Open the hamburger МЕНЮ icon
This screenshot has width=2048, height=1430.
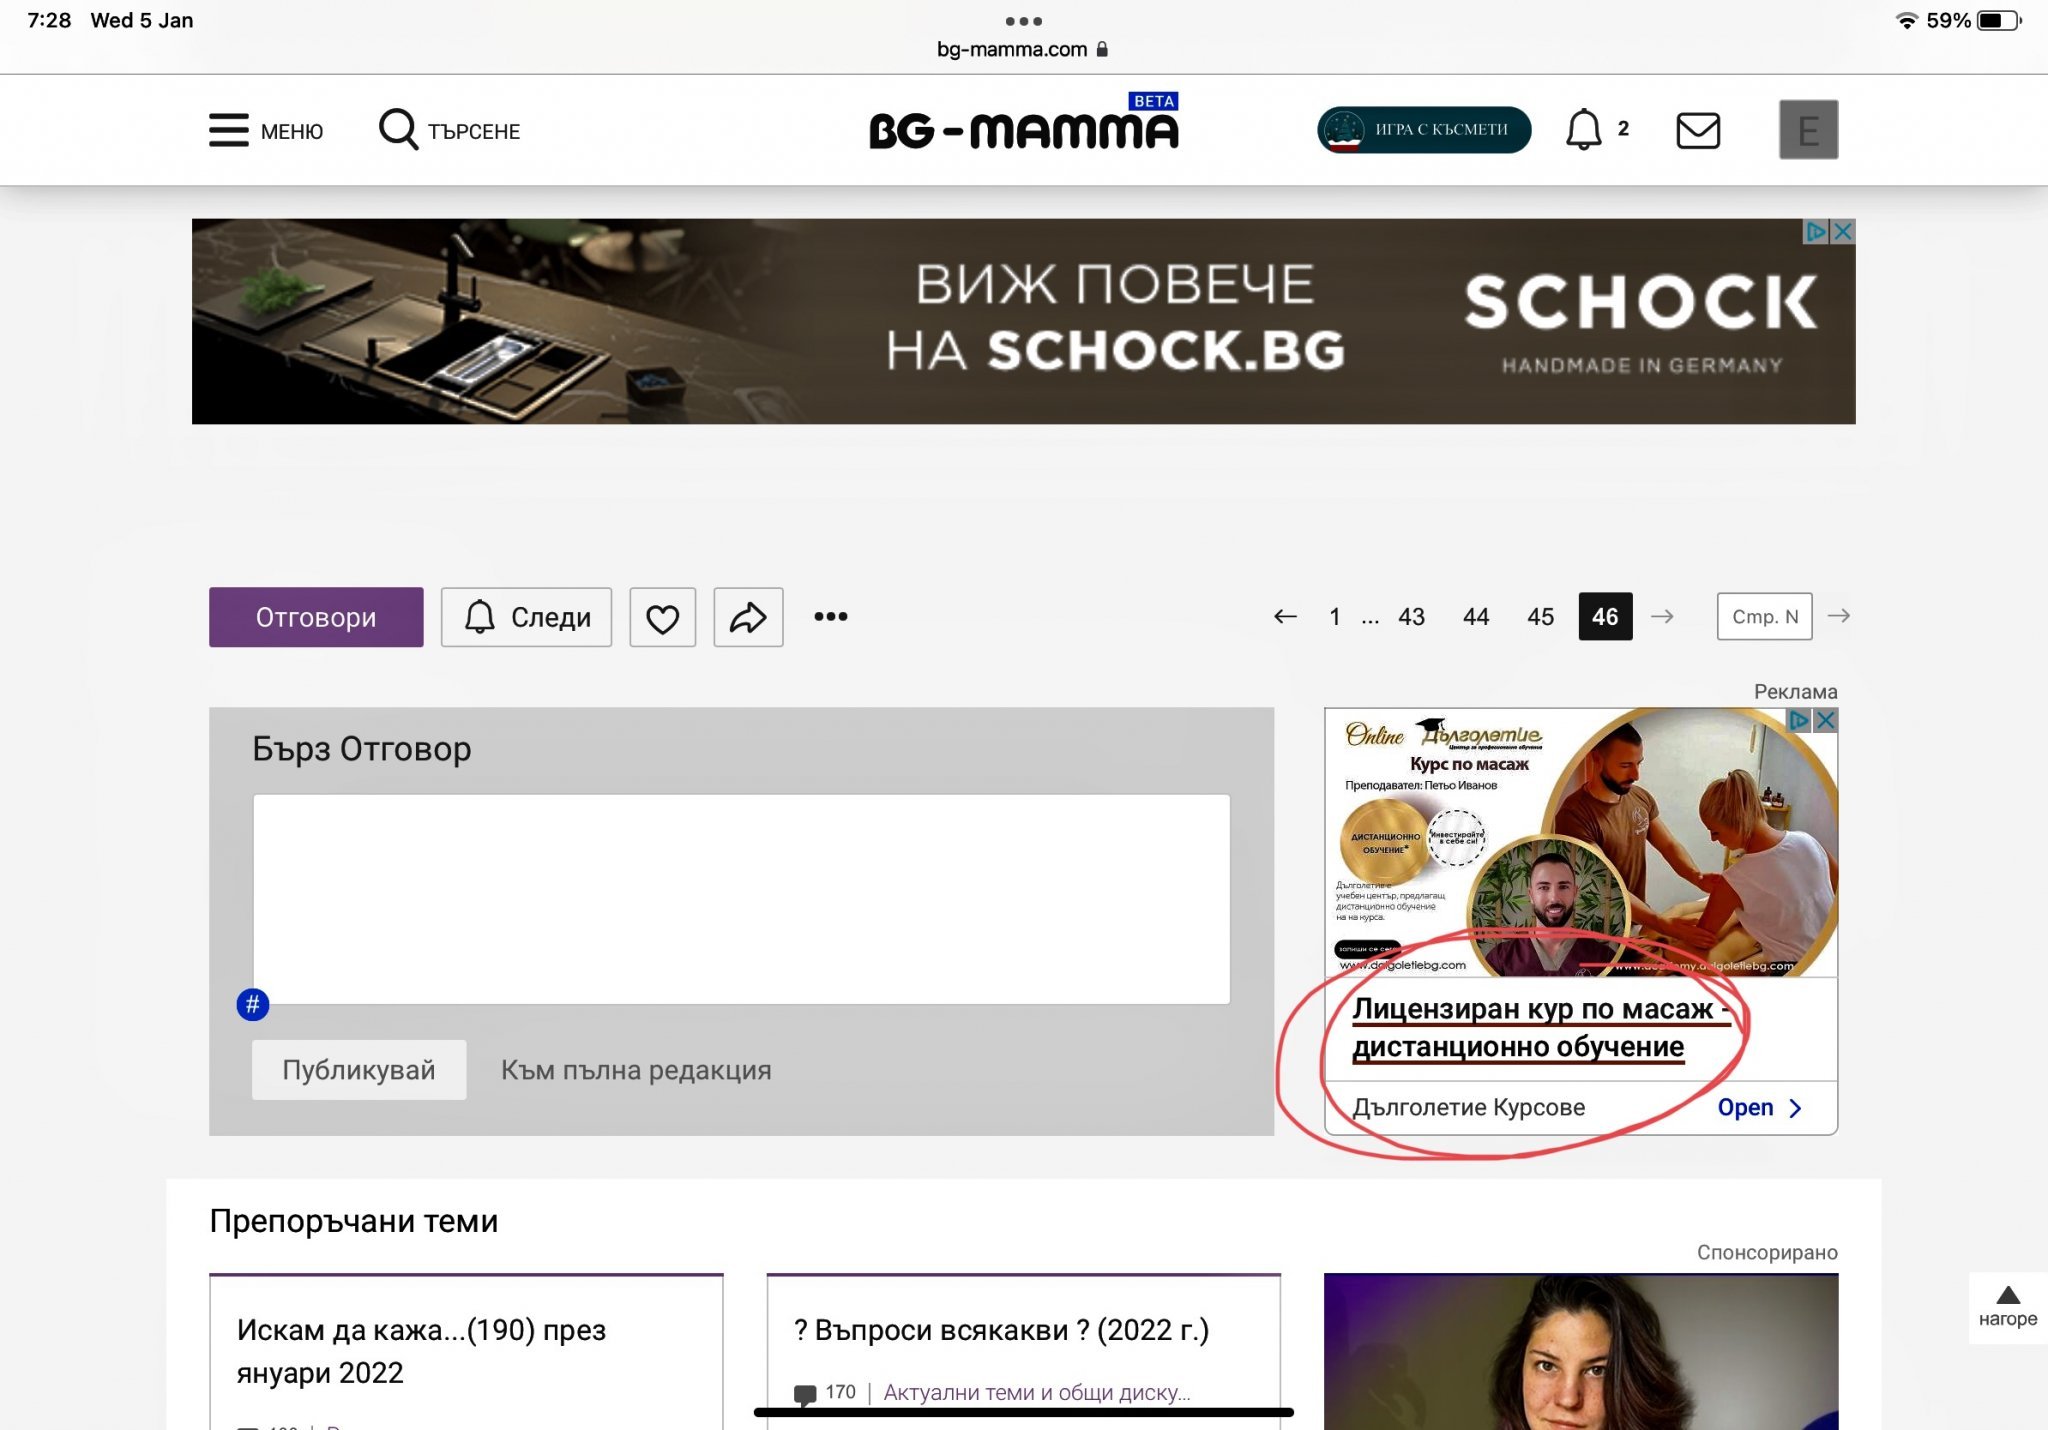[x=228, y=130]
